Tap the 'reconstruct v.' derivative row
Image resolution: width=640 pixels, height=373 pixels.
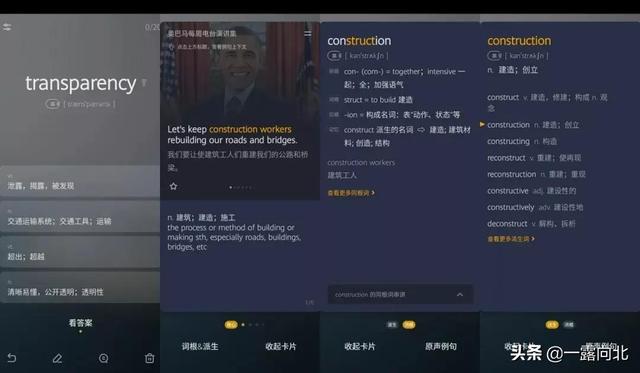[534, 158]
